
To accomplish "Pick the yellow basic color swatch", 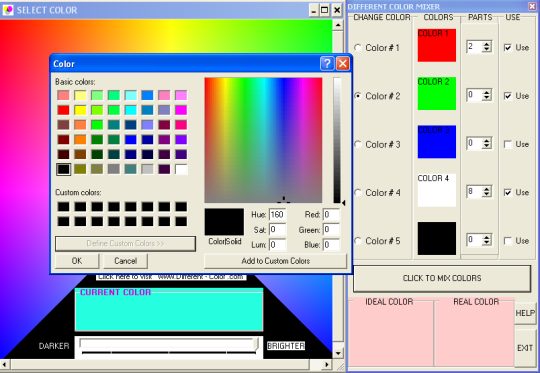I will 80,110.
